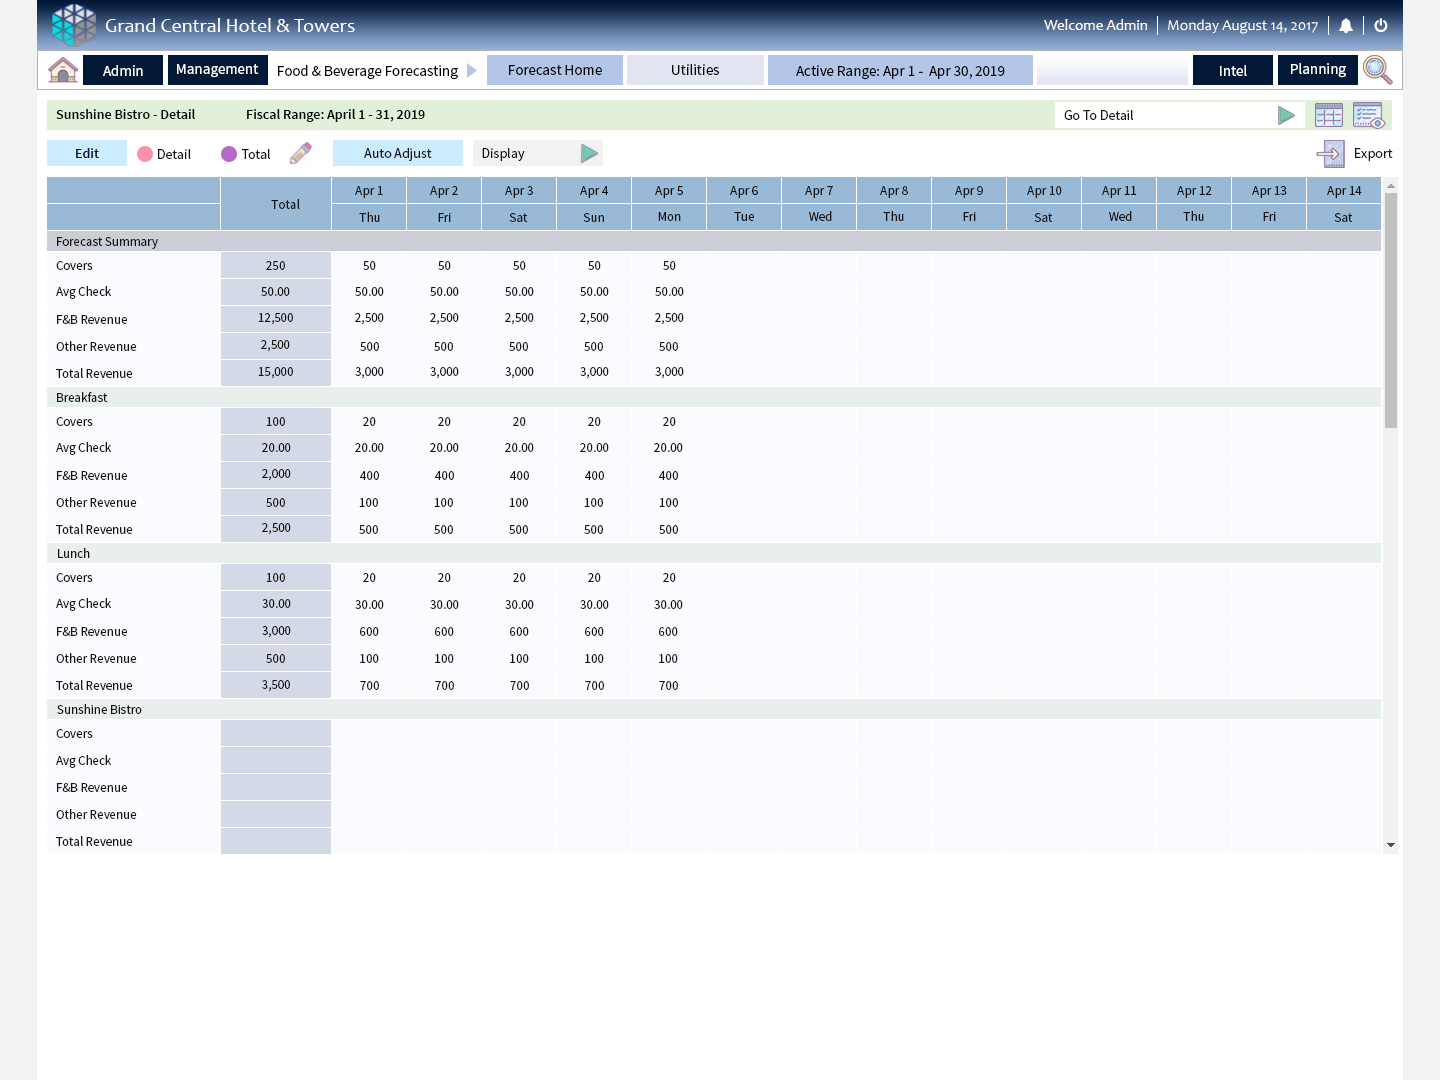
Task: Switch to the Management tab
Action: coord(217,70)
